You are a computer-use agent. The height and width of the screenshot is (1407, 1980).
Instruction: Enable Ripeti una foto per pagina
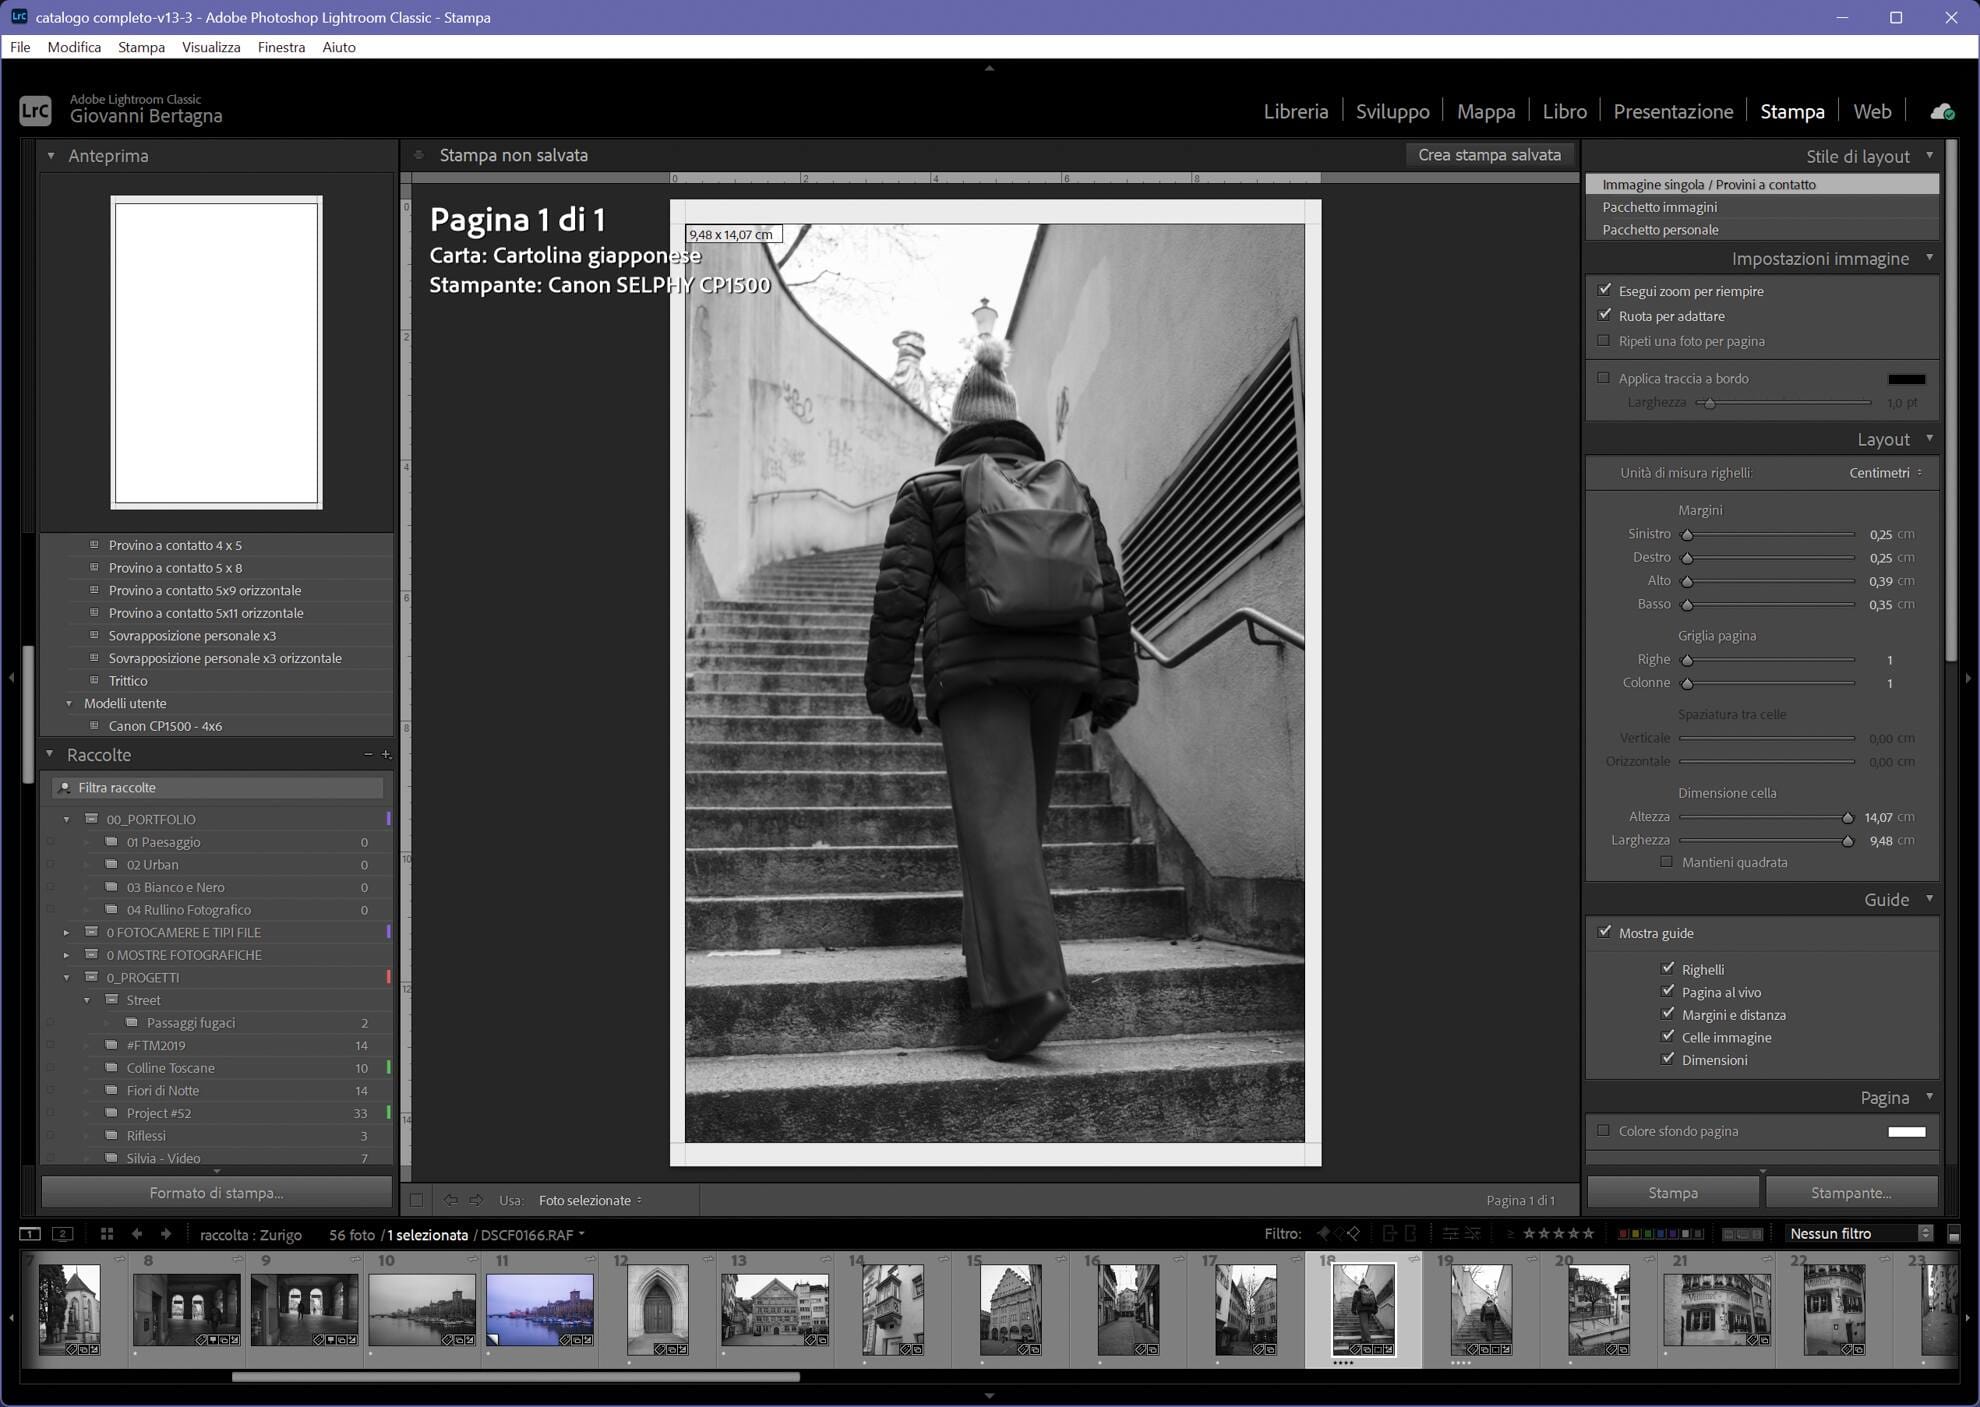point(1606,341)
